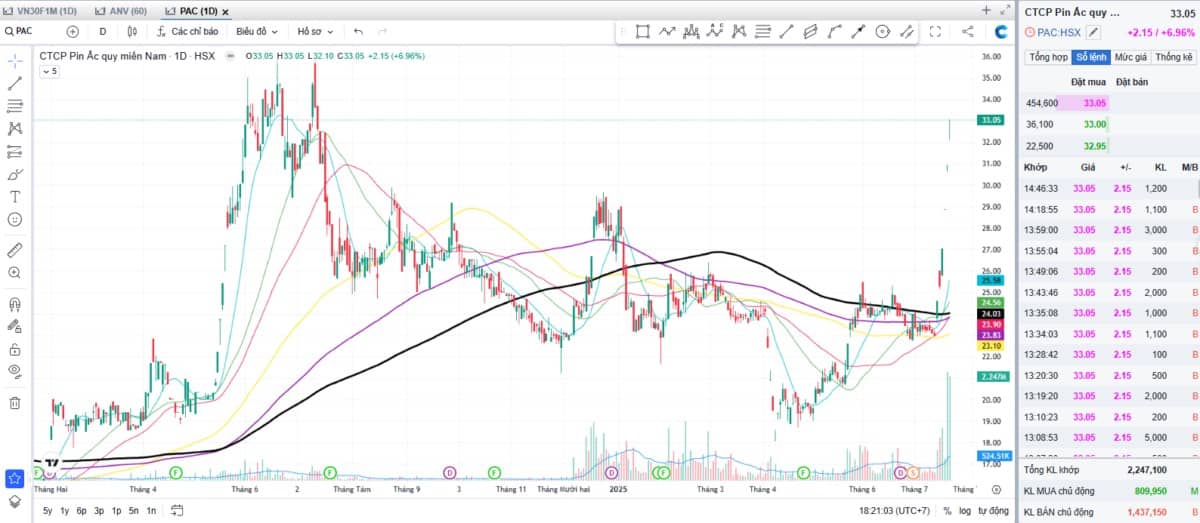Open Các chỉ báo indicators

pos(187,32)
